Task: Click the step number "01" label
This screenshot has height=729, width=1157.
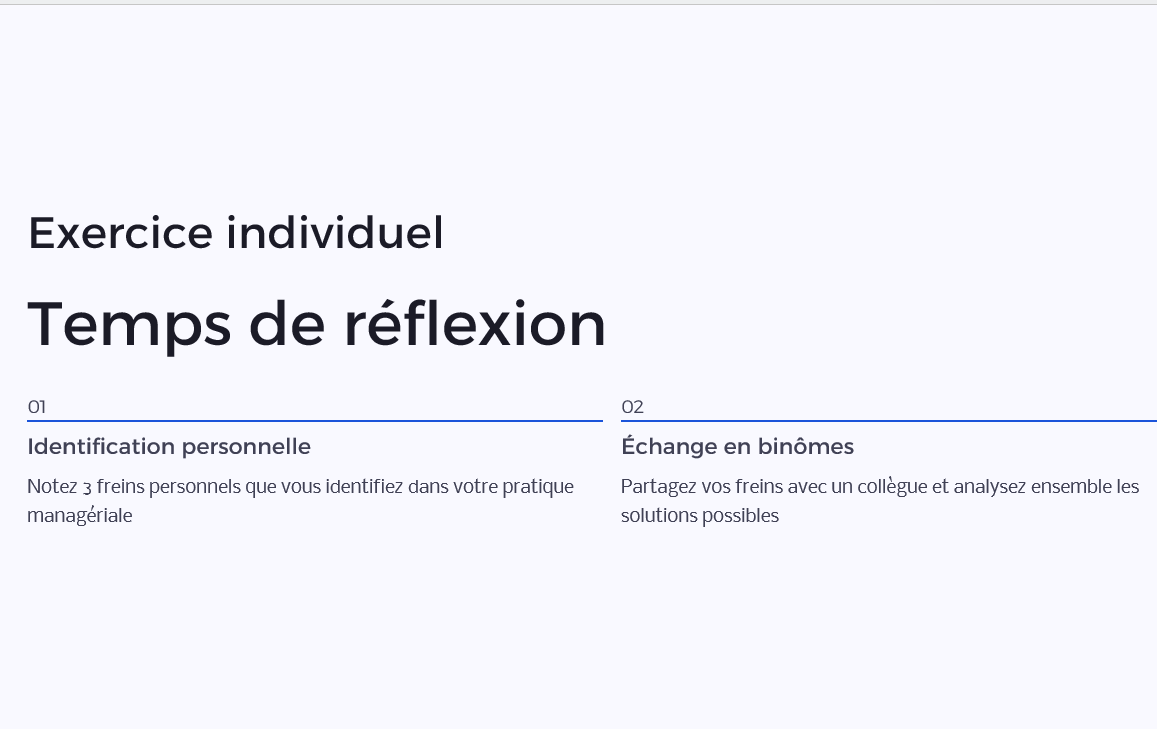Action: (37, 407)
